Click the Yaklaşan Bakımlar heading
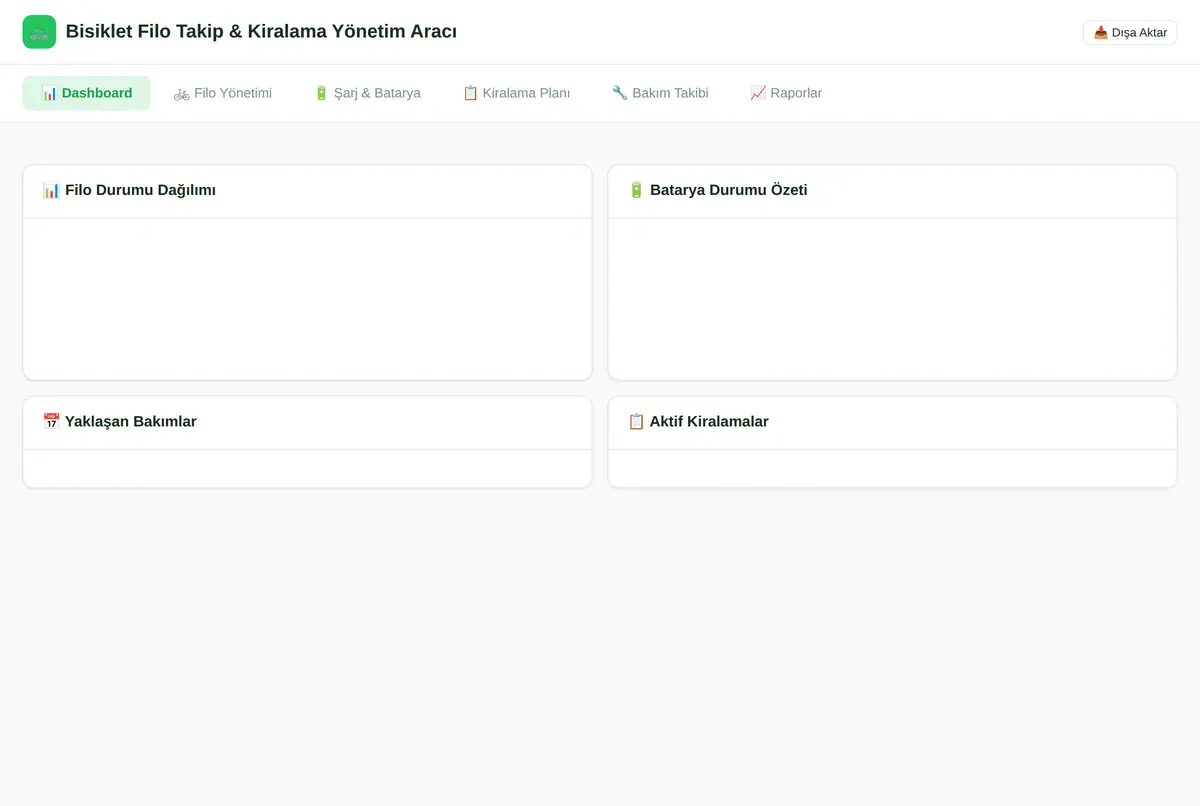 [119, 422]
